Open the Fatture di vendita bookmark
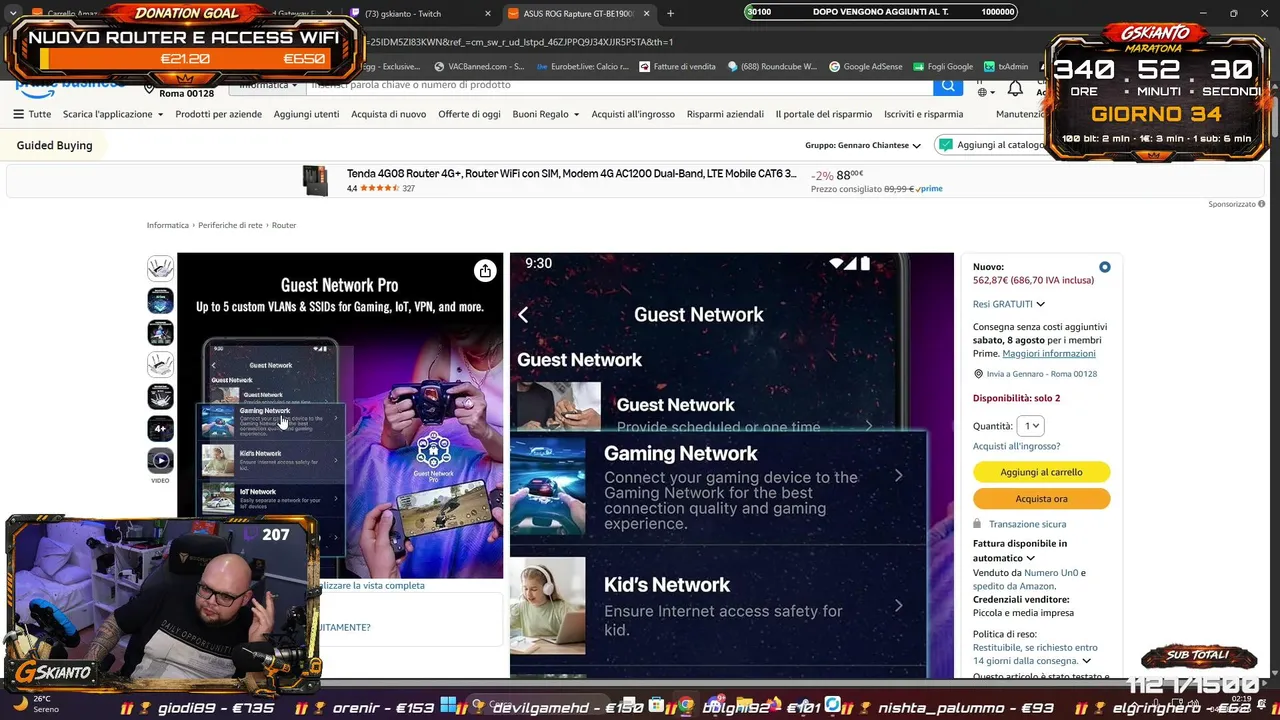The width and height of the screenshot is (1280, 720). click(678, 67)
